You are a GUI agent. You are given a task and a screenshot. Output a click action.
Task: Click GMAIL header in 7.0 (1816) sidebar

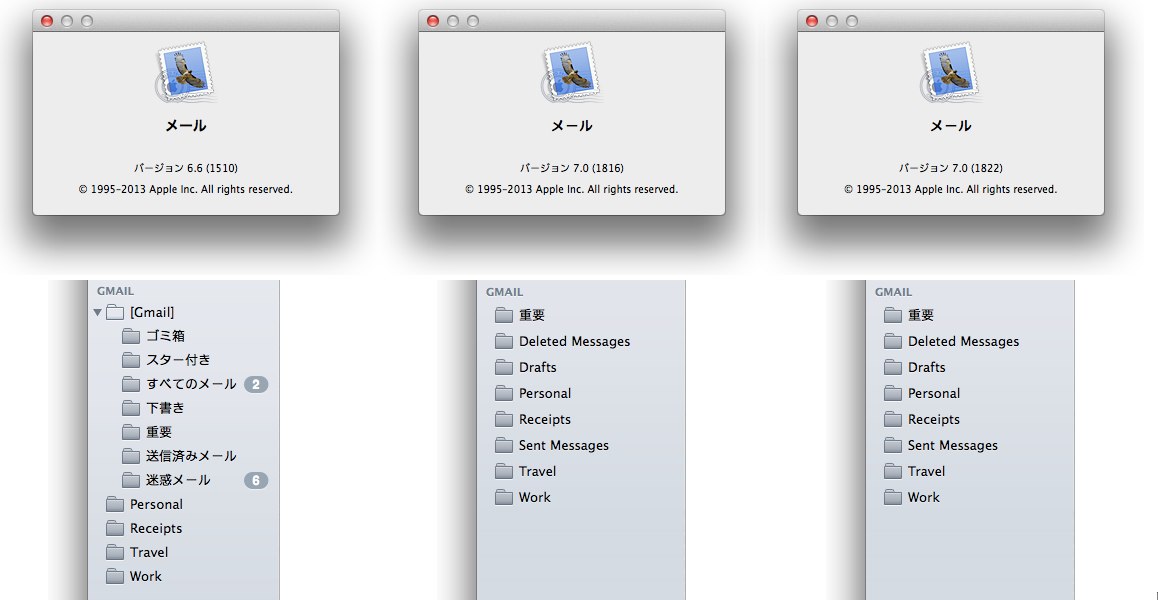pyautogui.click(x=504, y=292)
